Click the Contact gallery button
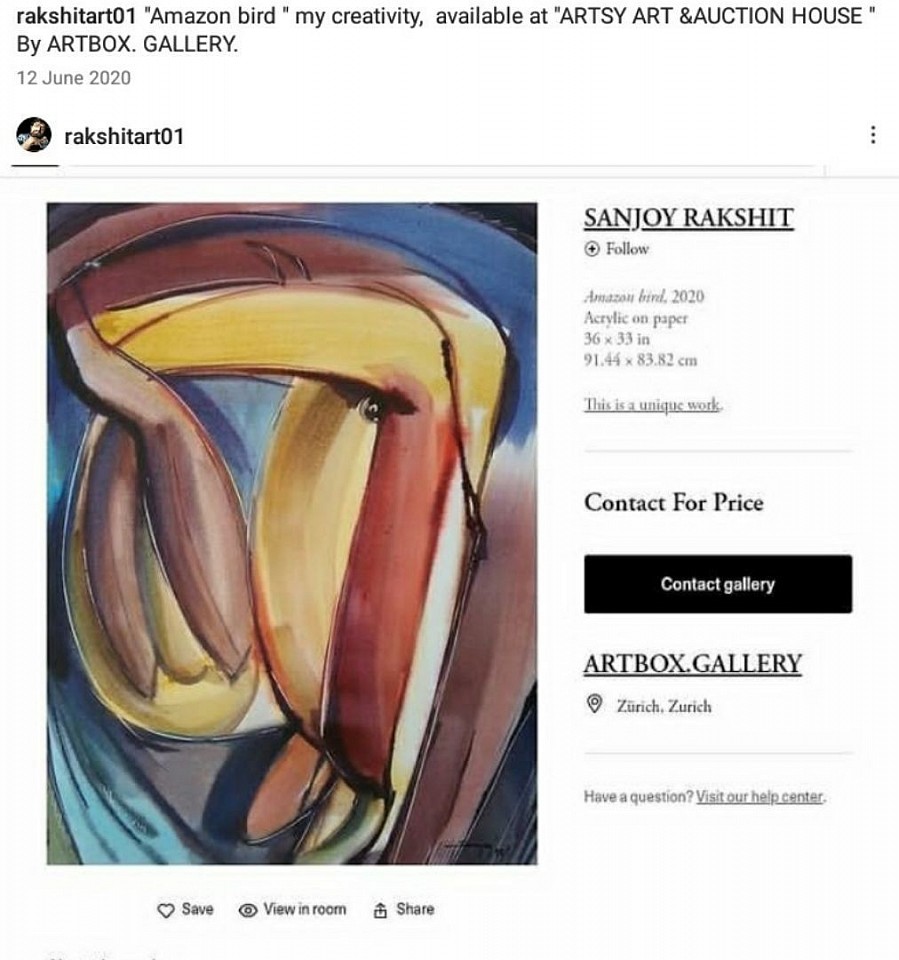 (718, 583)
